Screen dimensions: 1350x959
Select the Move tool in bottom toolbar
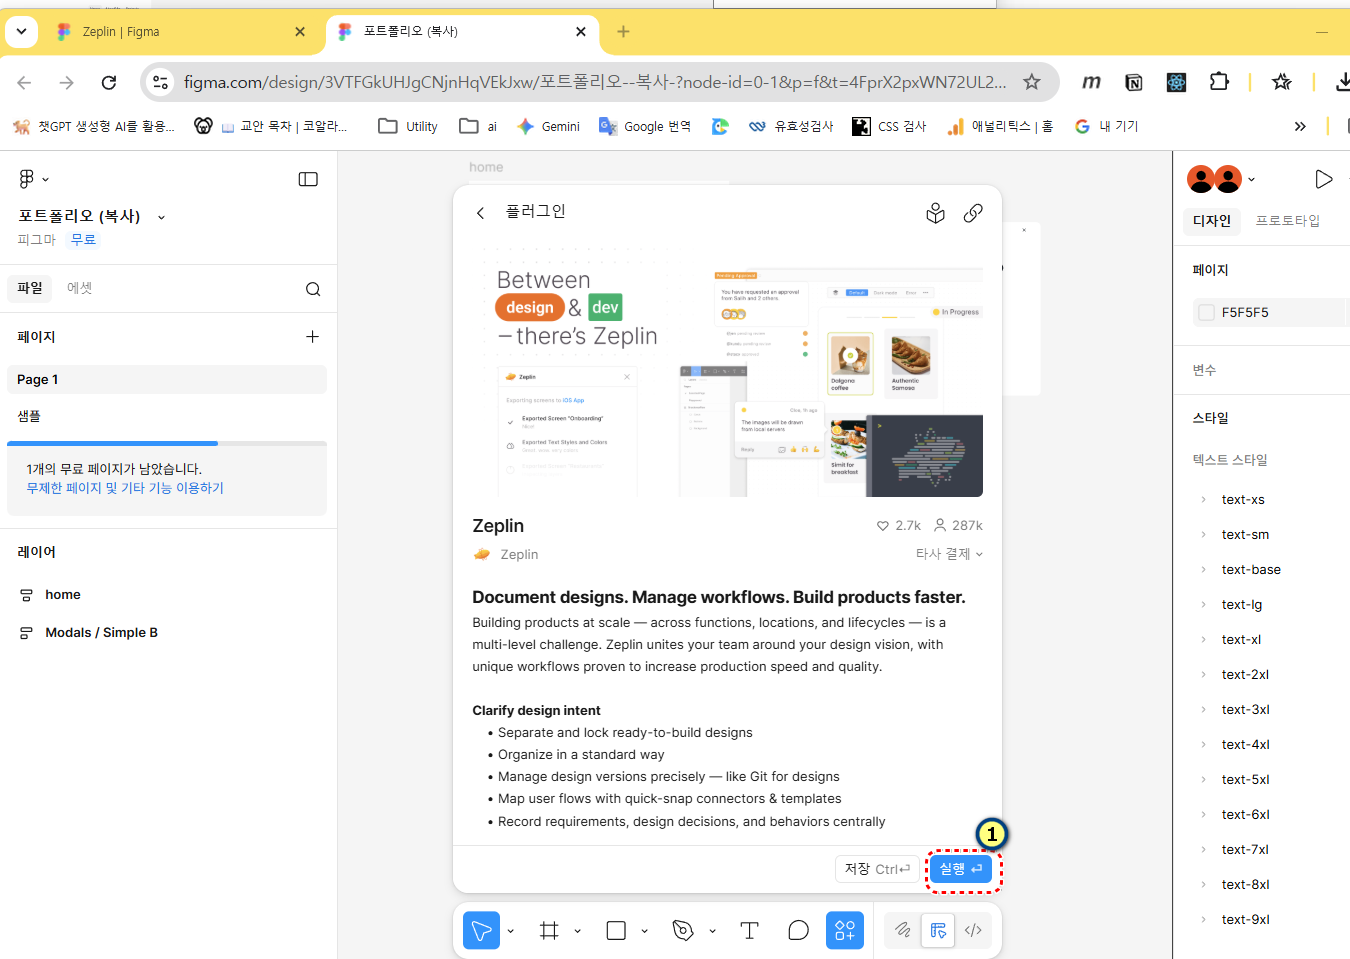481,931
